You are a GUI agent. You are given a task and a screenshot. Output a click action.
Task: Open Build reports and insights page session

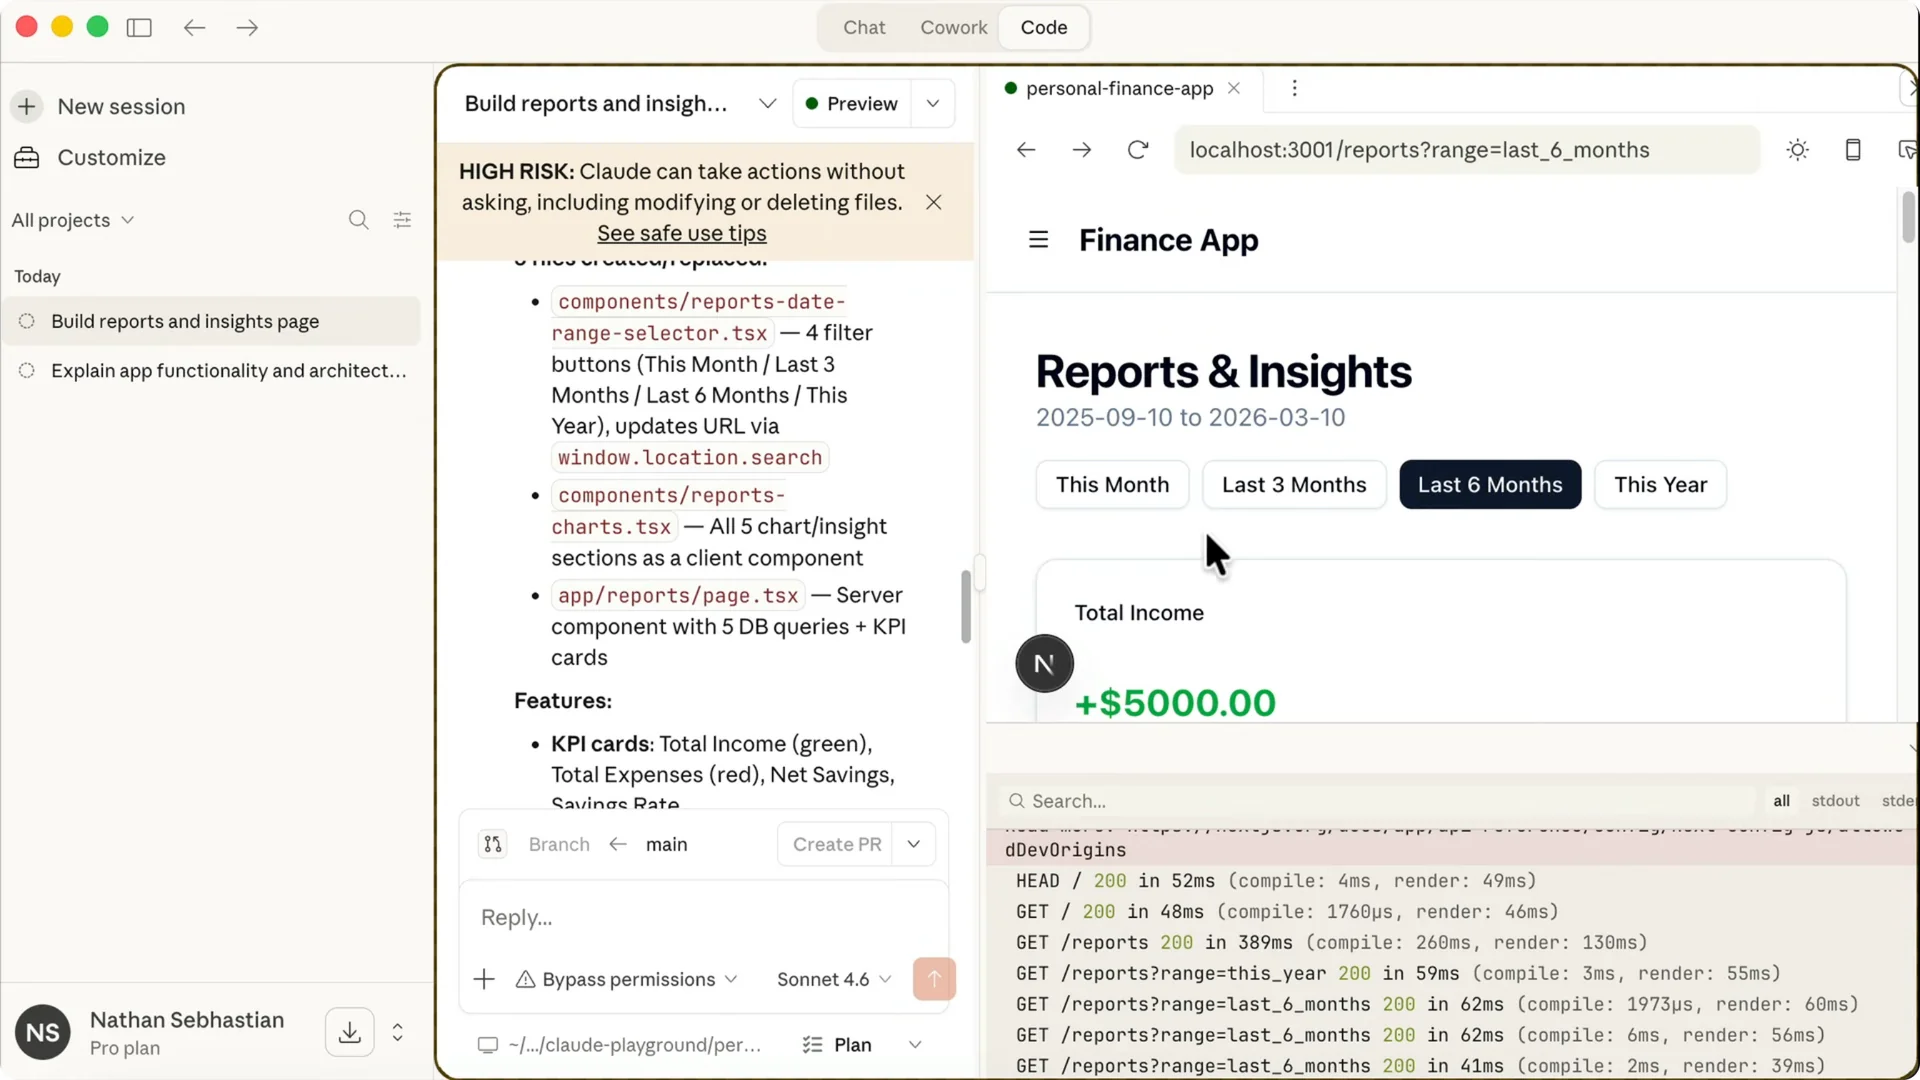(212, 321)
